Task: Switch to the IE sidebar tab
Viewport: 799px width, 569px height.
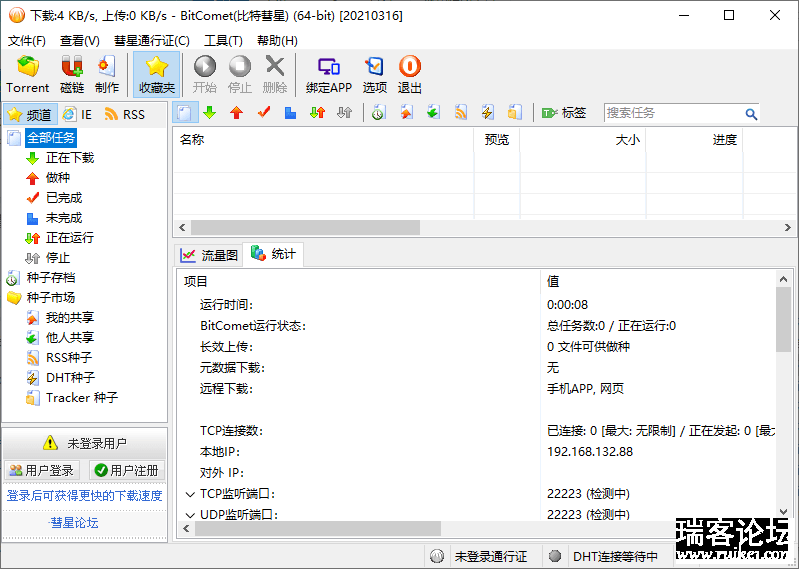Action: [78, 115]
